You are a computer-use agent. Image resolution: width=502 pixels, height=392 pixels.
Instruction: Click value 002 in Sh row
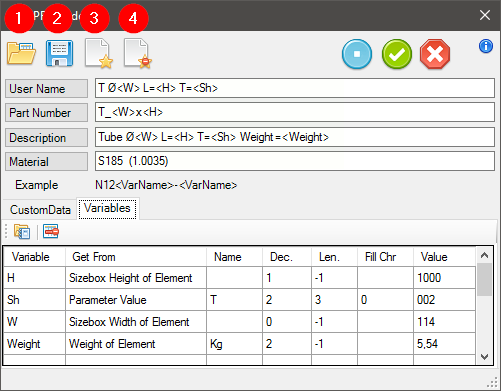pyautogui.click(x=444, y=300)
